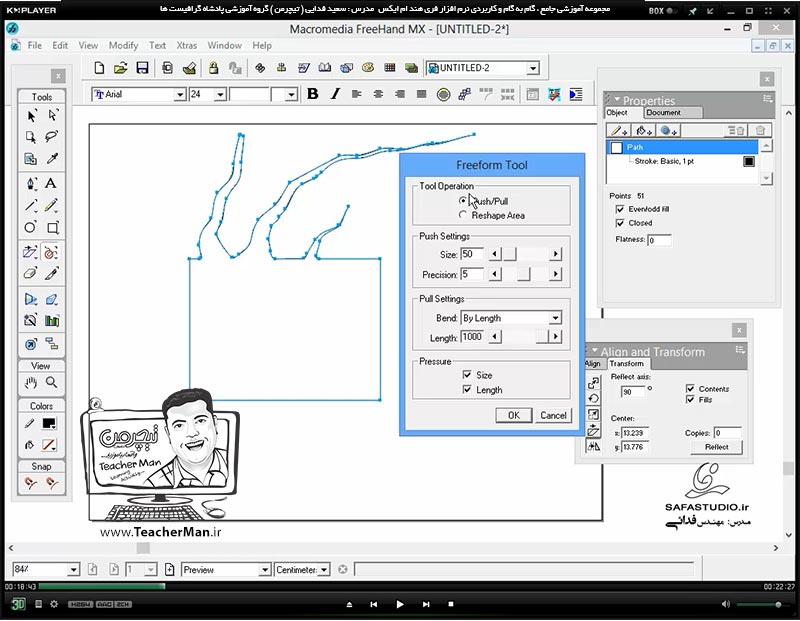Open the Preview mode dropdown
800x621 pixels.
pos(264,569)
